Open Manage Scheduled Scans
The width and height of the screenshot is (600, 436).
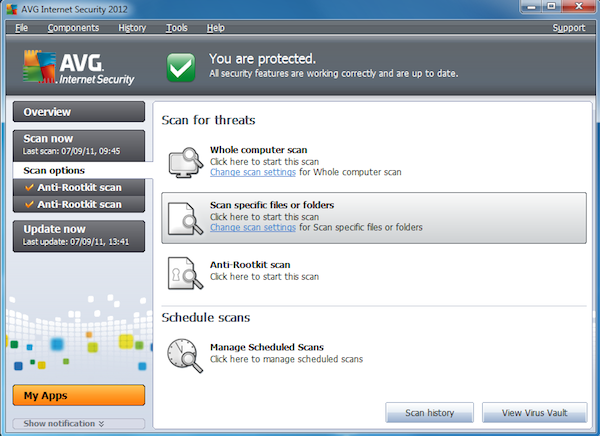pyautogui.click(x=267, y=347)
